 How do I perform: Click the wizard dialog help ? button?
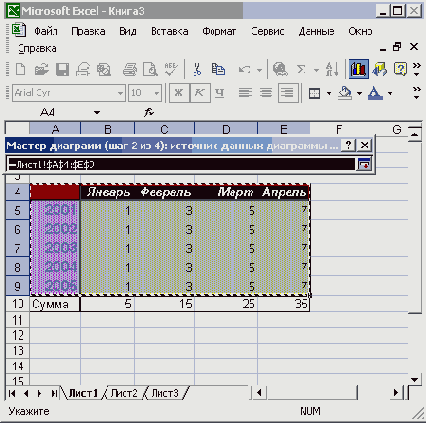(348, 145)
